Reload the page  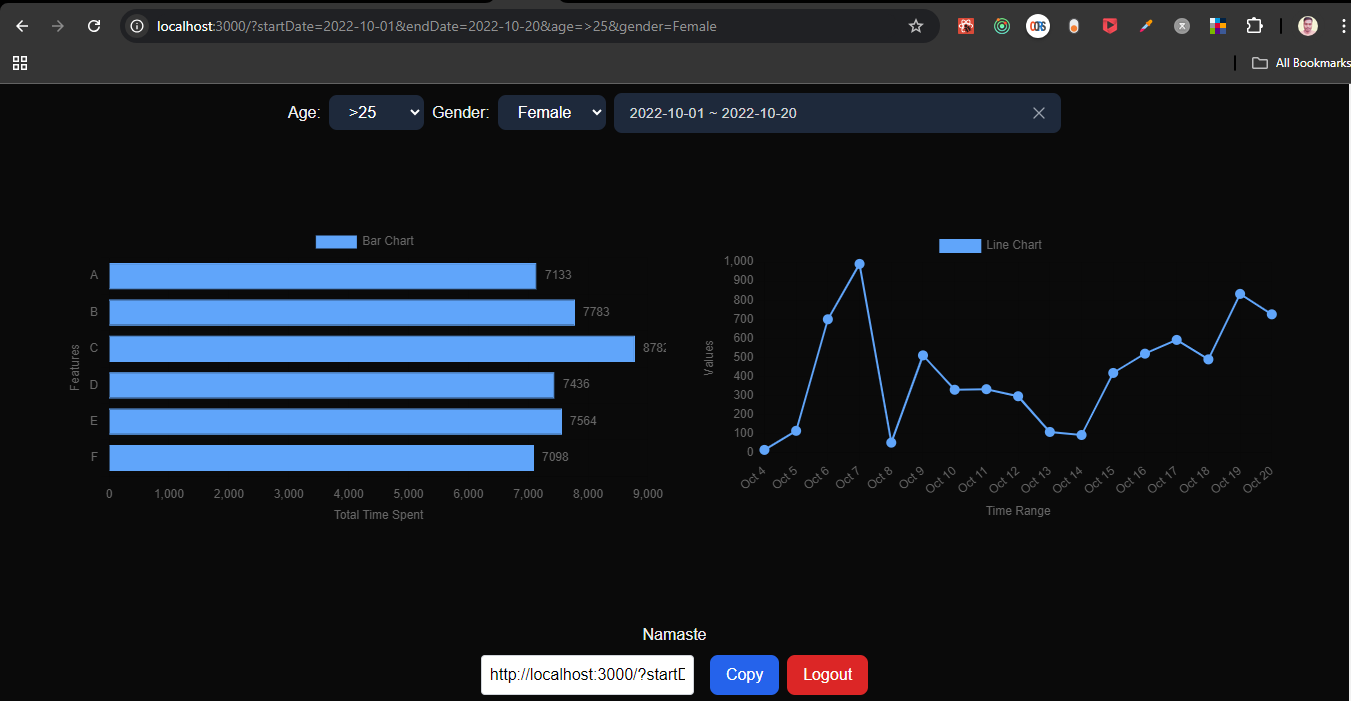click(x=94, y=25)
